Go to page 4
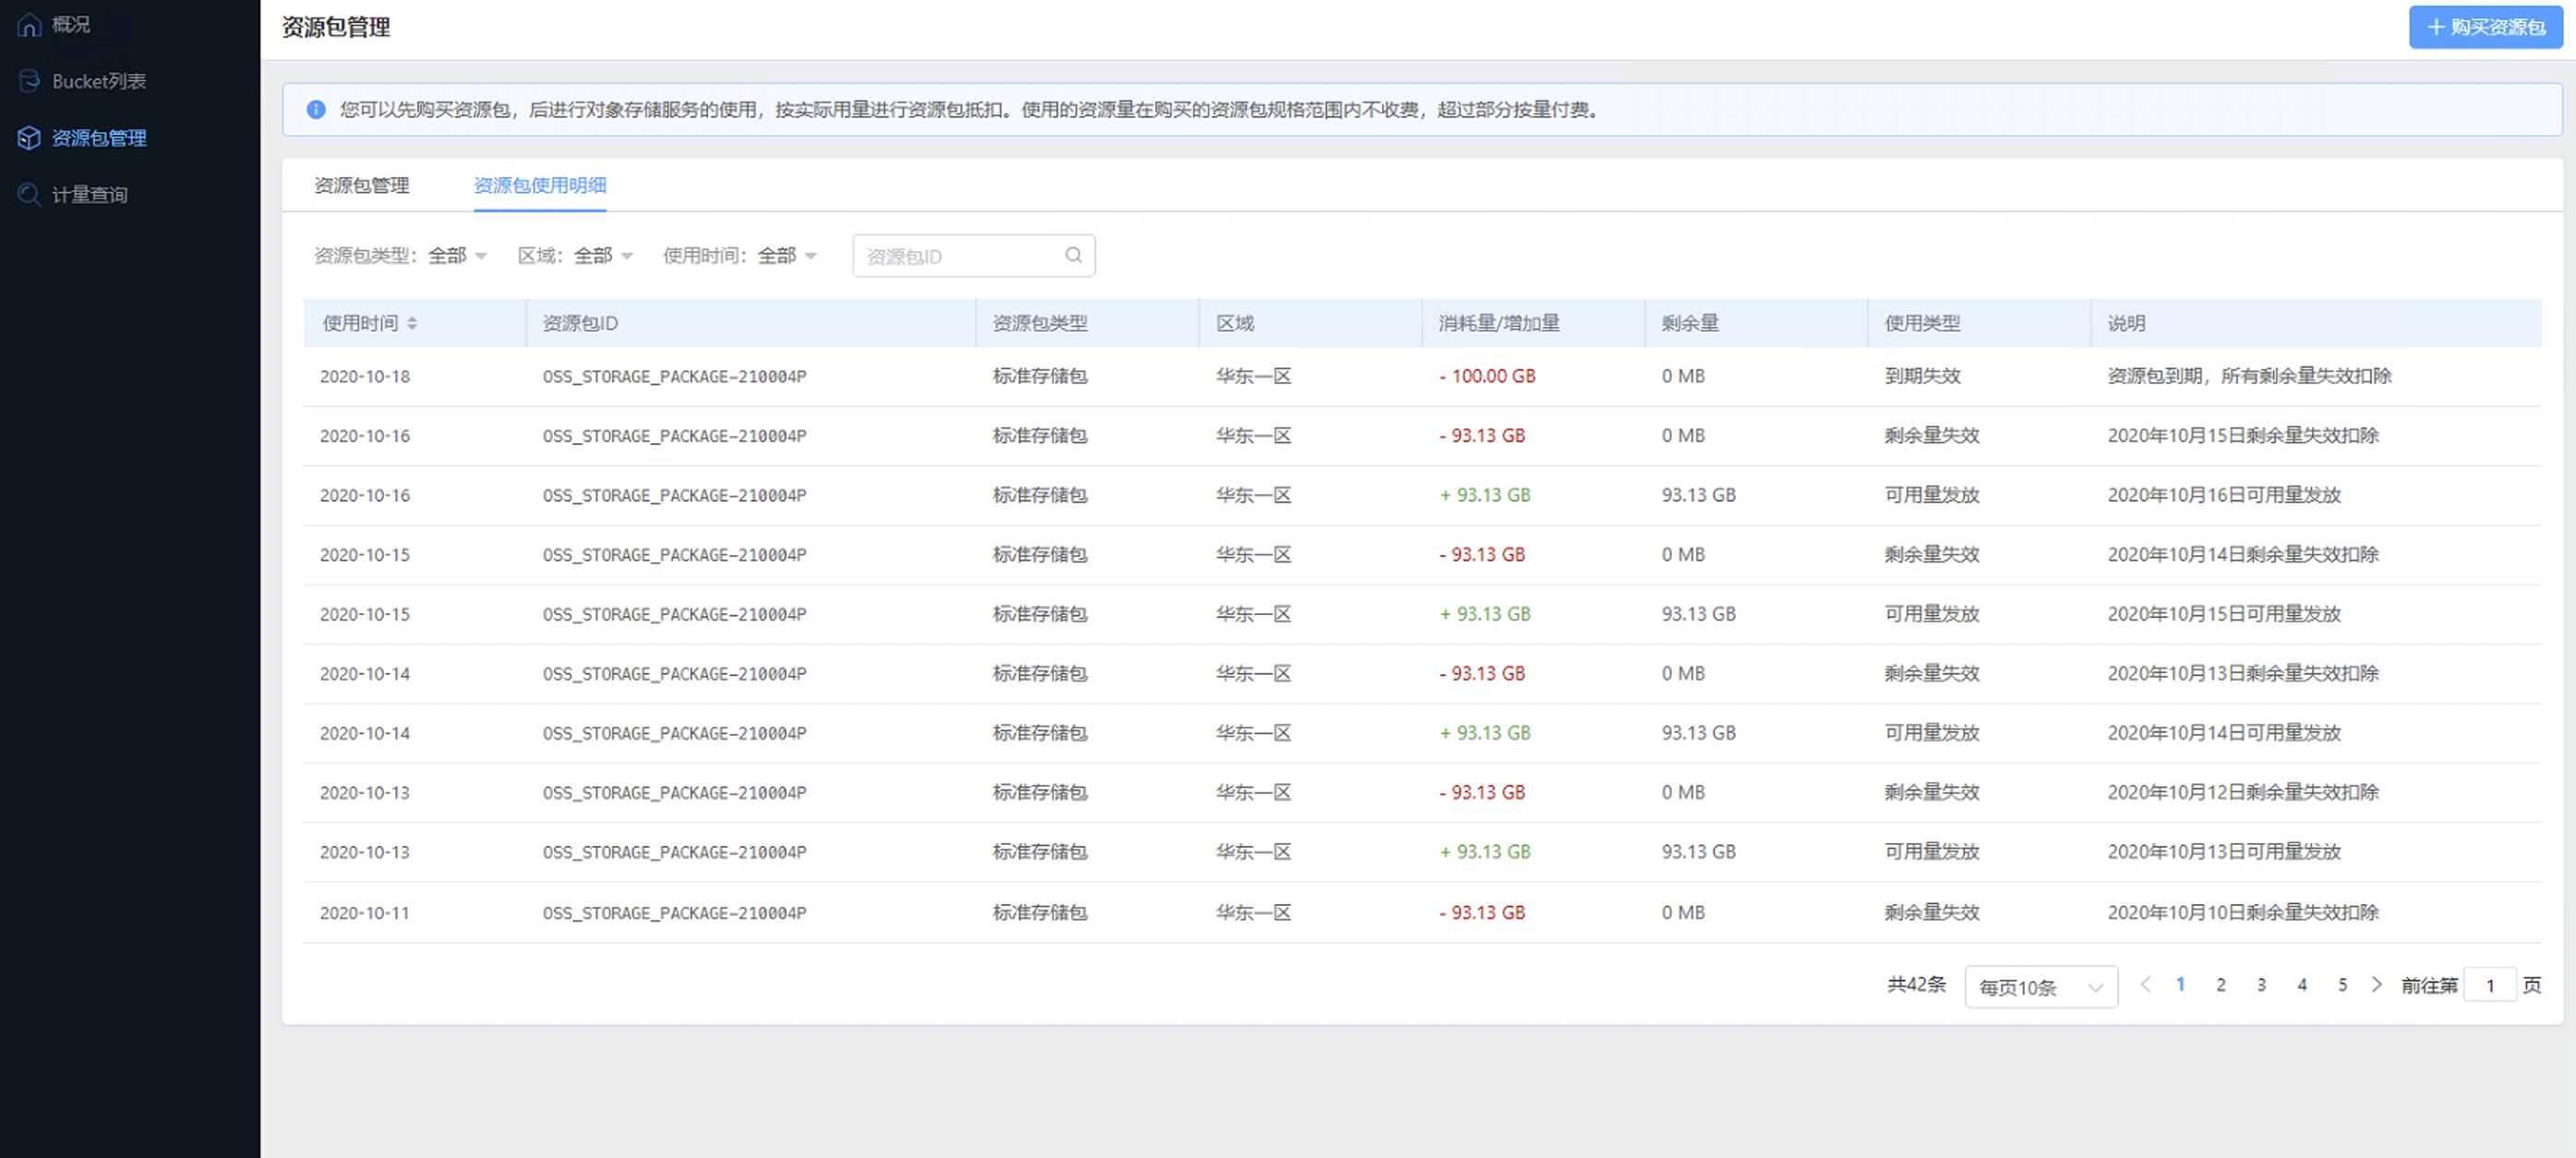The height and width of the screenshot is (1158, 2576). click(x=2302, y=984)
